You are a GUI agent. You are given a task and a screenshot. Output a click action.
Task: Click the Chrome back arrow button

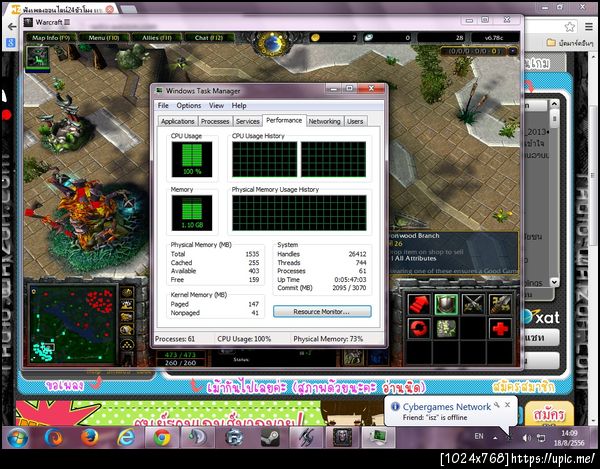click(x=12, y=26)
